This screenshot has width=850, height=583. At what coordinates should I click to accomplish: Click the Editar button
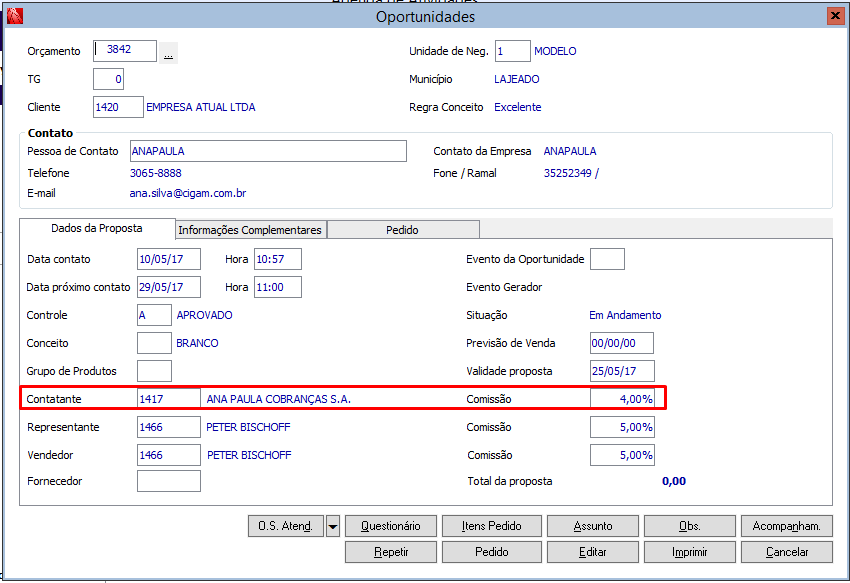click(x=593, y=552)
